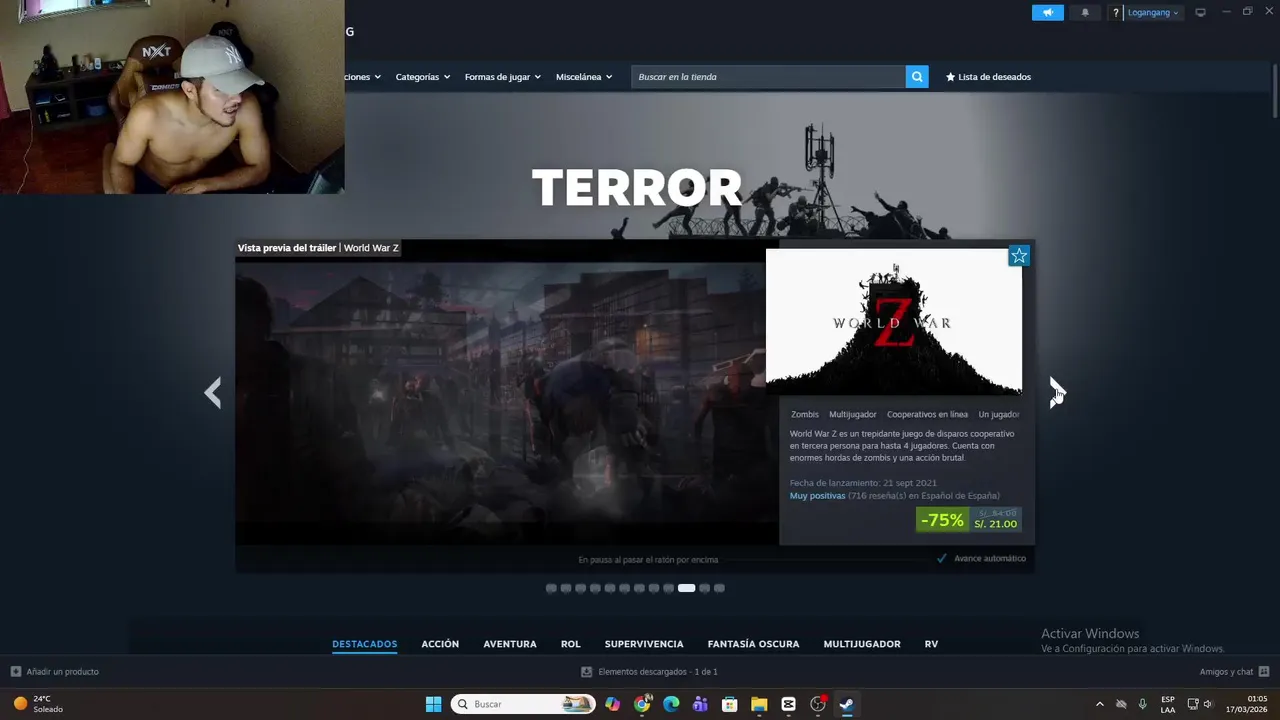Advance carousel with the right arrow
Viewport: 1280px width, 720px height.
[x=1057, y=392]
